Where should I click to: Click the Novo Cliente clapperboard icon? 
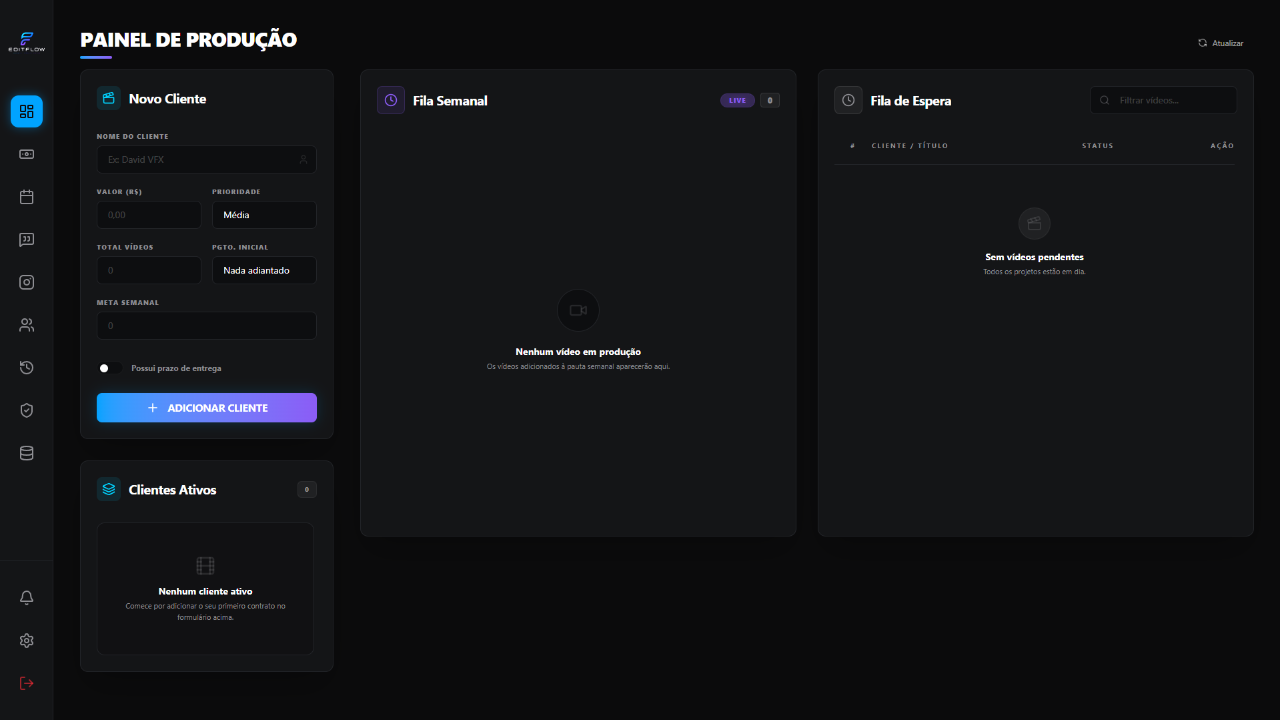[x=109, y=98]
